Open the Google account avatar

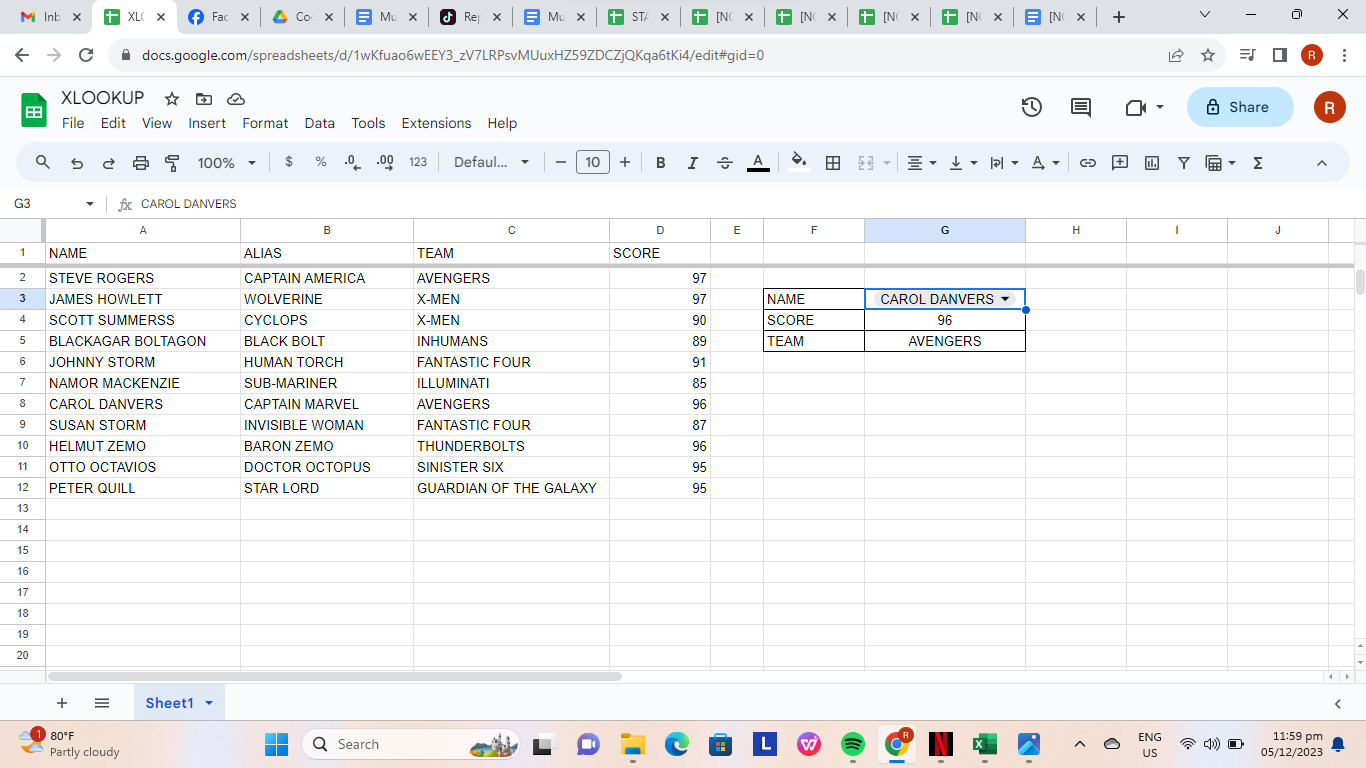[x=1330, y=107]
